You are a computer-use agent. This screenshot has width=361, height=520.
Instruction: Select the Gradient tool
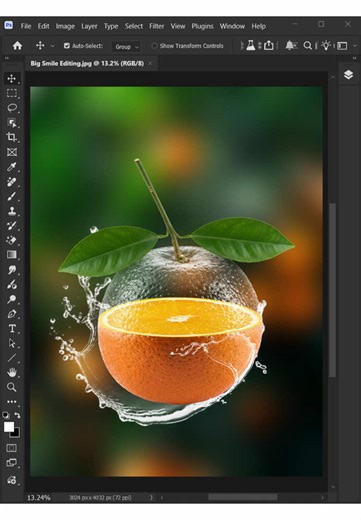click(x=12, y=255)
